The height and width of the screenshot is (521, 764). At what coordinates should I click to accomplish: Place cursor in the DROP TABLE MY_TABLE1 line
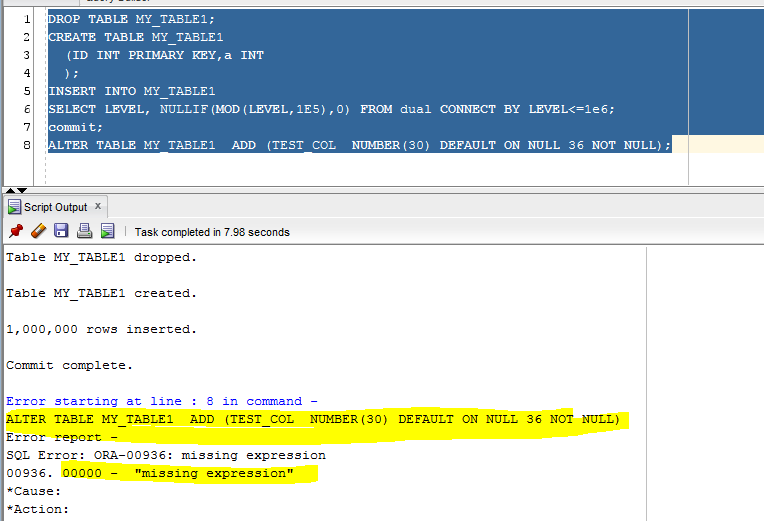click(x=131, y=19)
